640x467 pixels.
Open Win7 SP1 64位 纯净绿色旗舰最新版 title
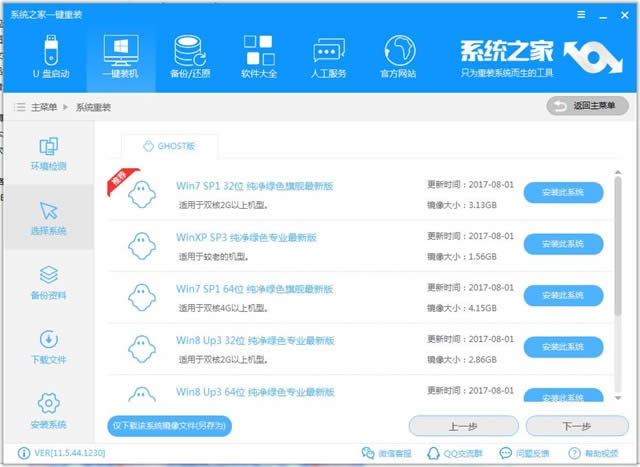coord(255,289)
